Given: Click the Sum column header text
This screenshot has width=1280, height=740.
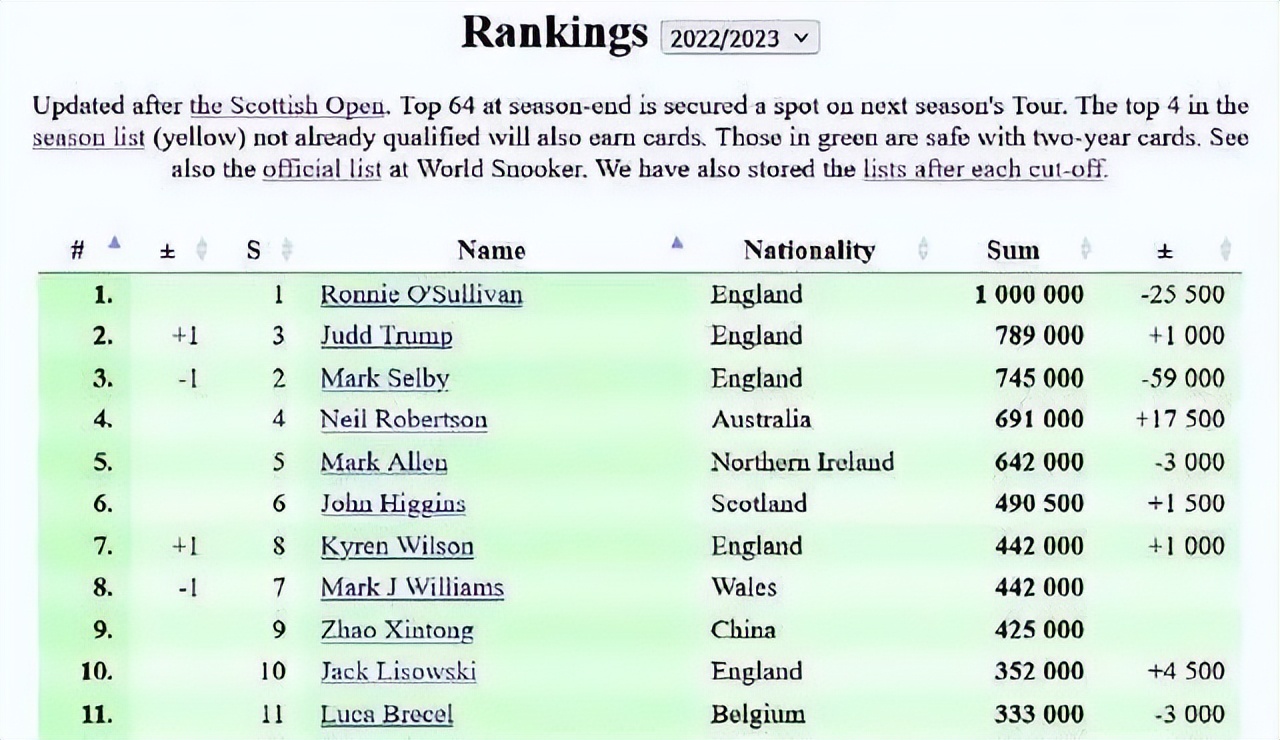Looking at the screenshot, I should coord(1012,250).
